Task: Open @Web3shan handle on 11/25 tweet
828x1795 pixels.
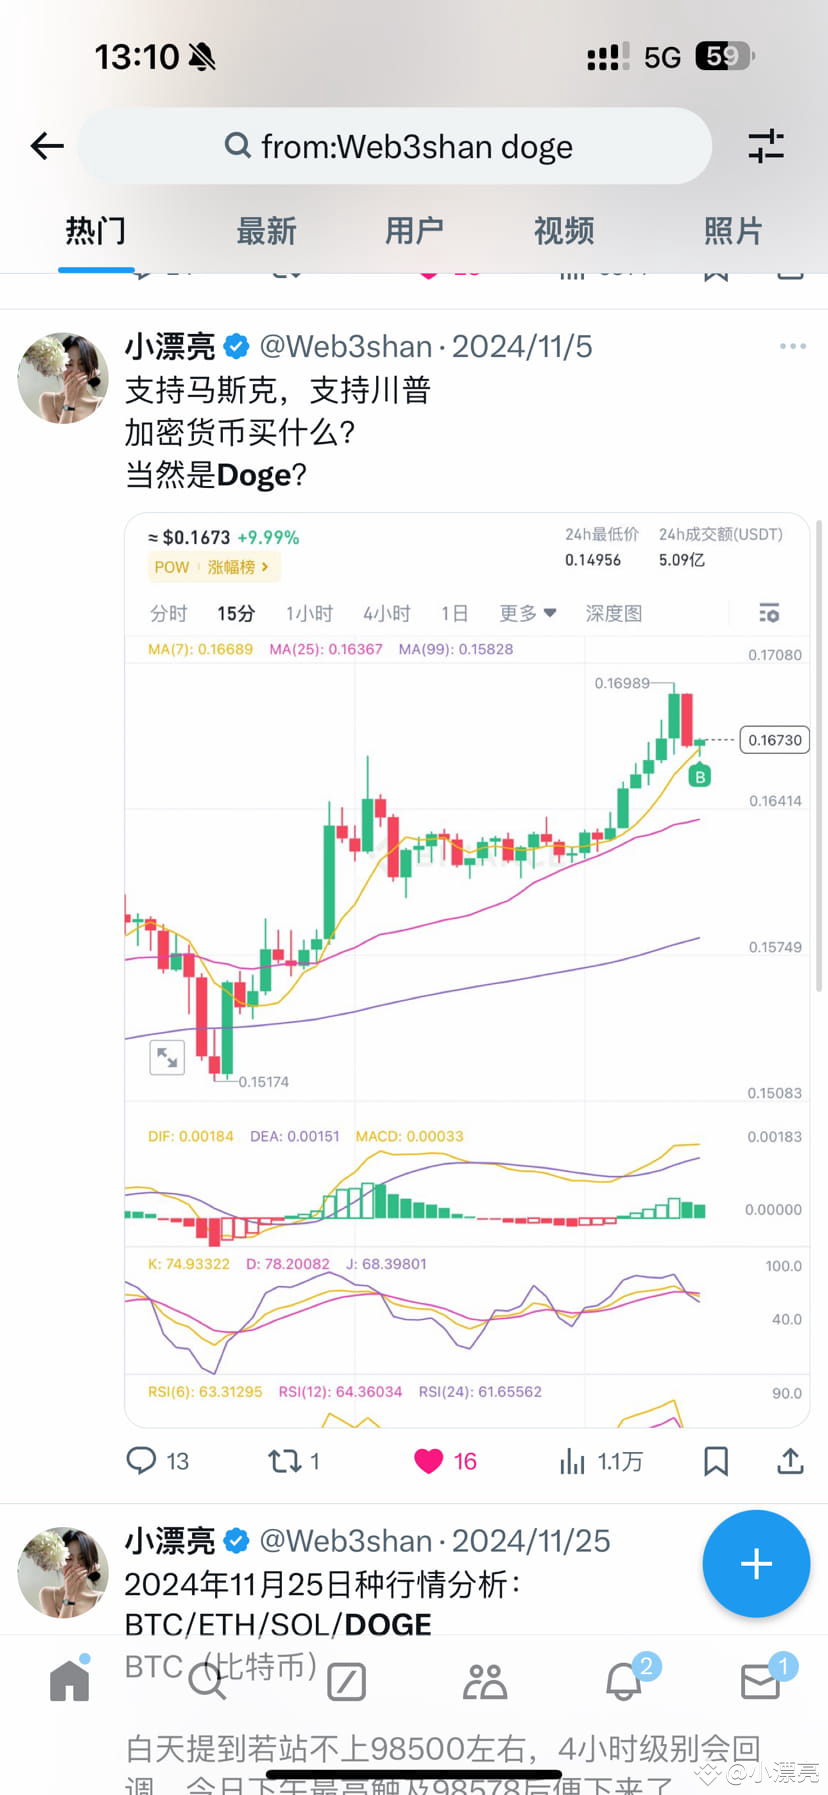Action: point(346,1541)
